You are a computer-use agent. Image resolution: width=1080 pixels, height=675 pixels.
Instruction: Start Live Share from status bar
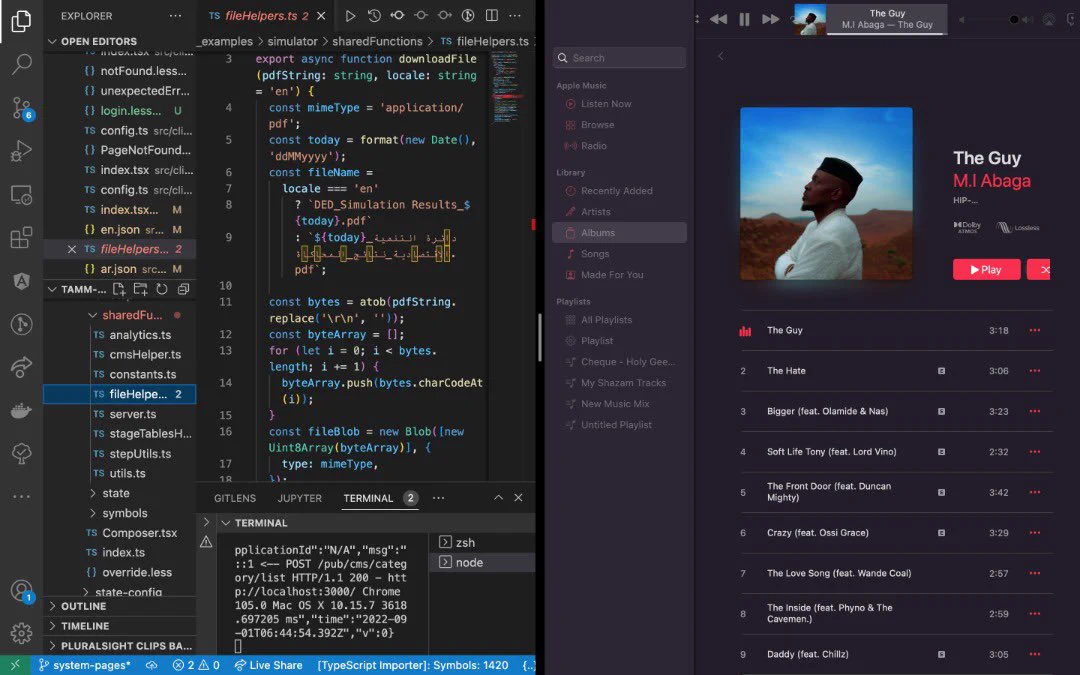coord(268,665)
